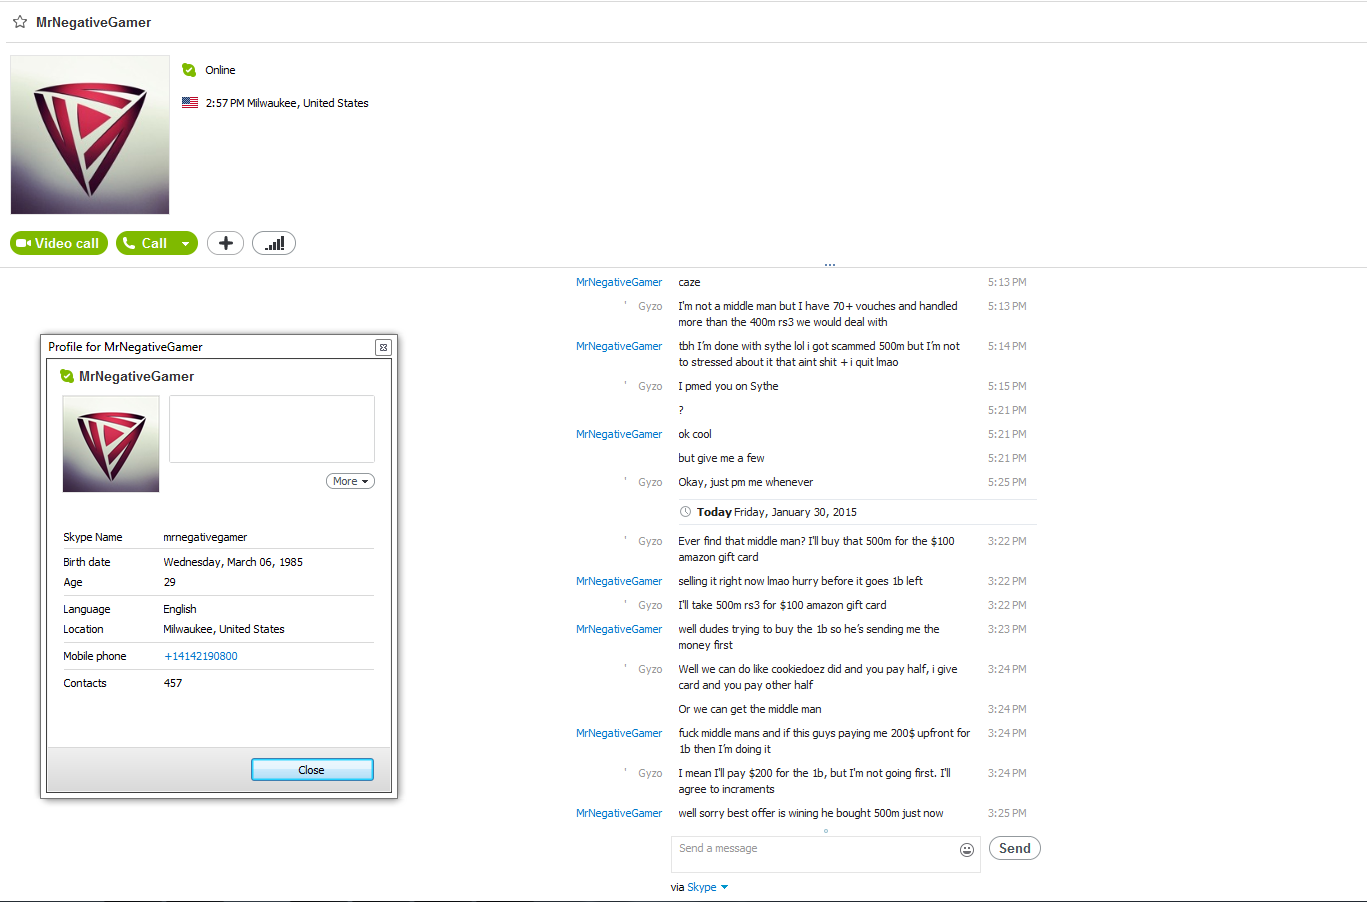1367x902 pixels.
Task: Open the Call button dropdown arrow
Action: coord(186,243)
